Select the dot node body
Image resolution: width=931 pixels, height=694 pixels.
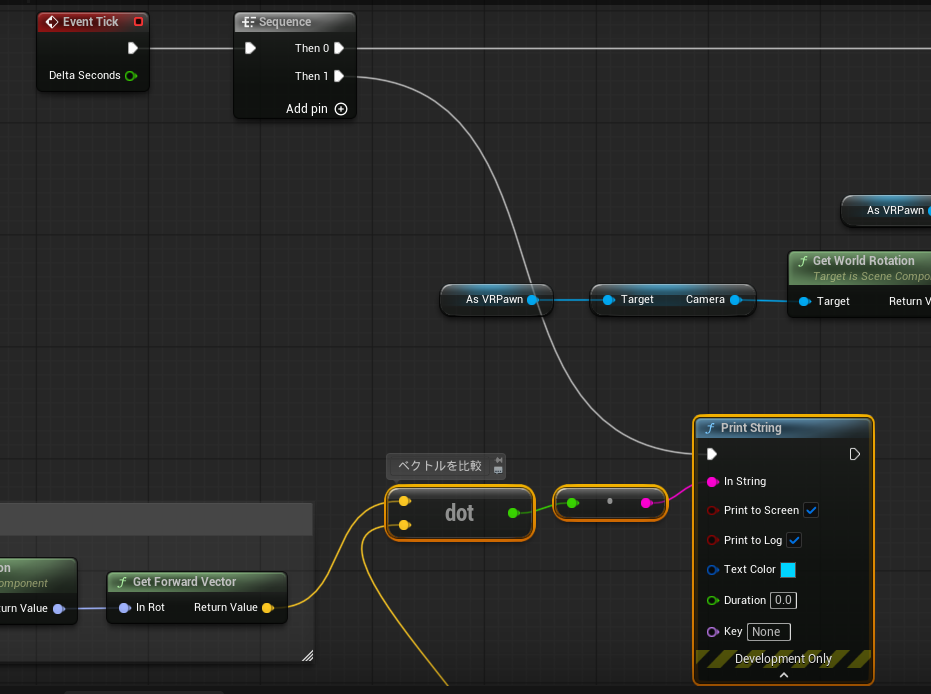[460, 513]
